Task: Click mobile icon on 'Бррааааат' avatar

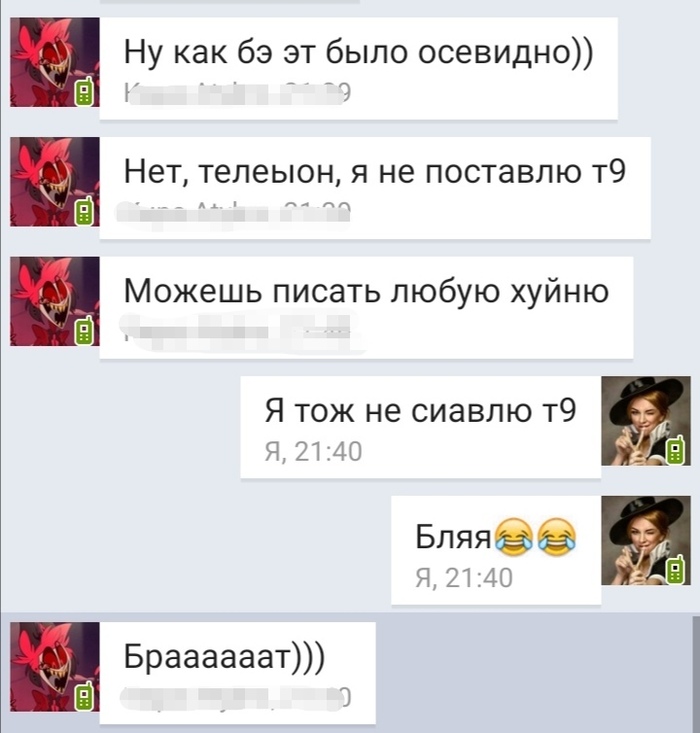Action: 85,697
